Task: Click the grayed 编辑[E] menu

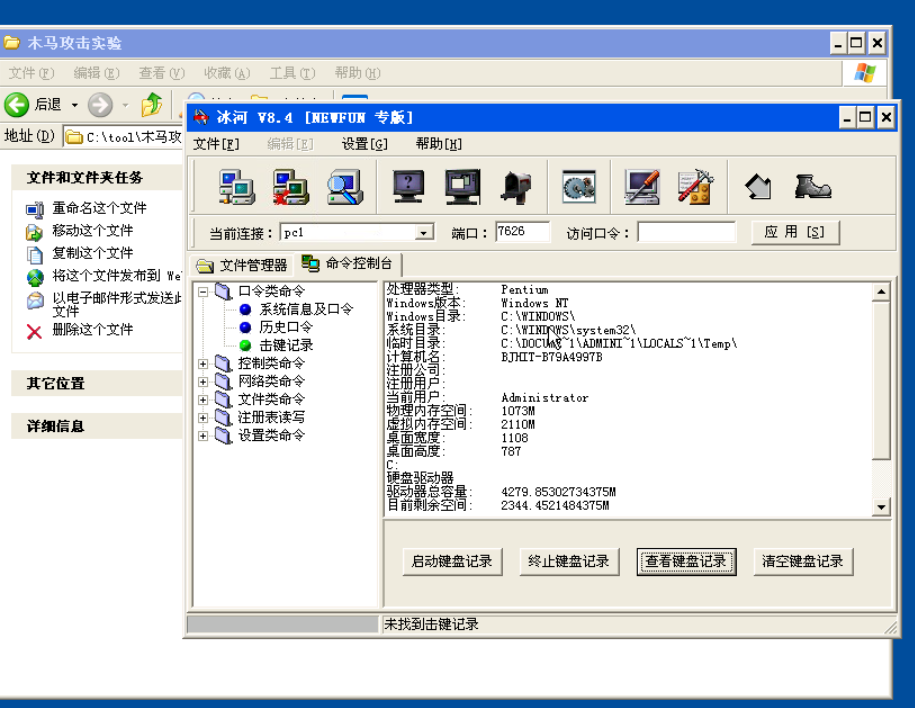Action: (x=290, y=144)
